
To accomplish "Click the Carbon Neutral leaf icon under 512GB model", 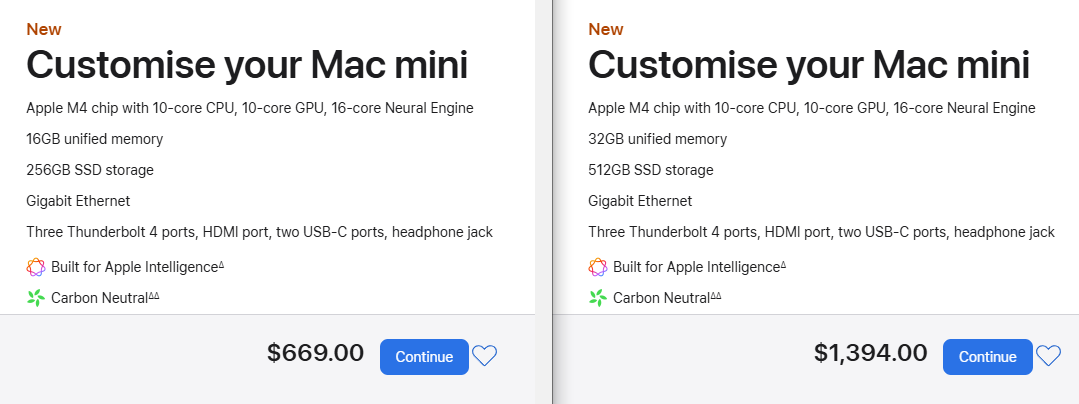I will click(x=598, y=297).
